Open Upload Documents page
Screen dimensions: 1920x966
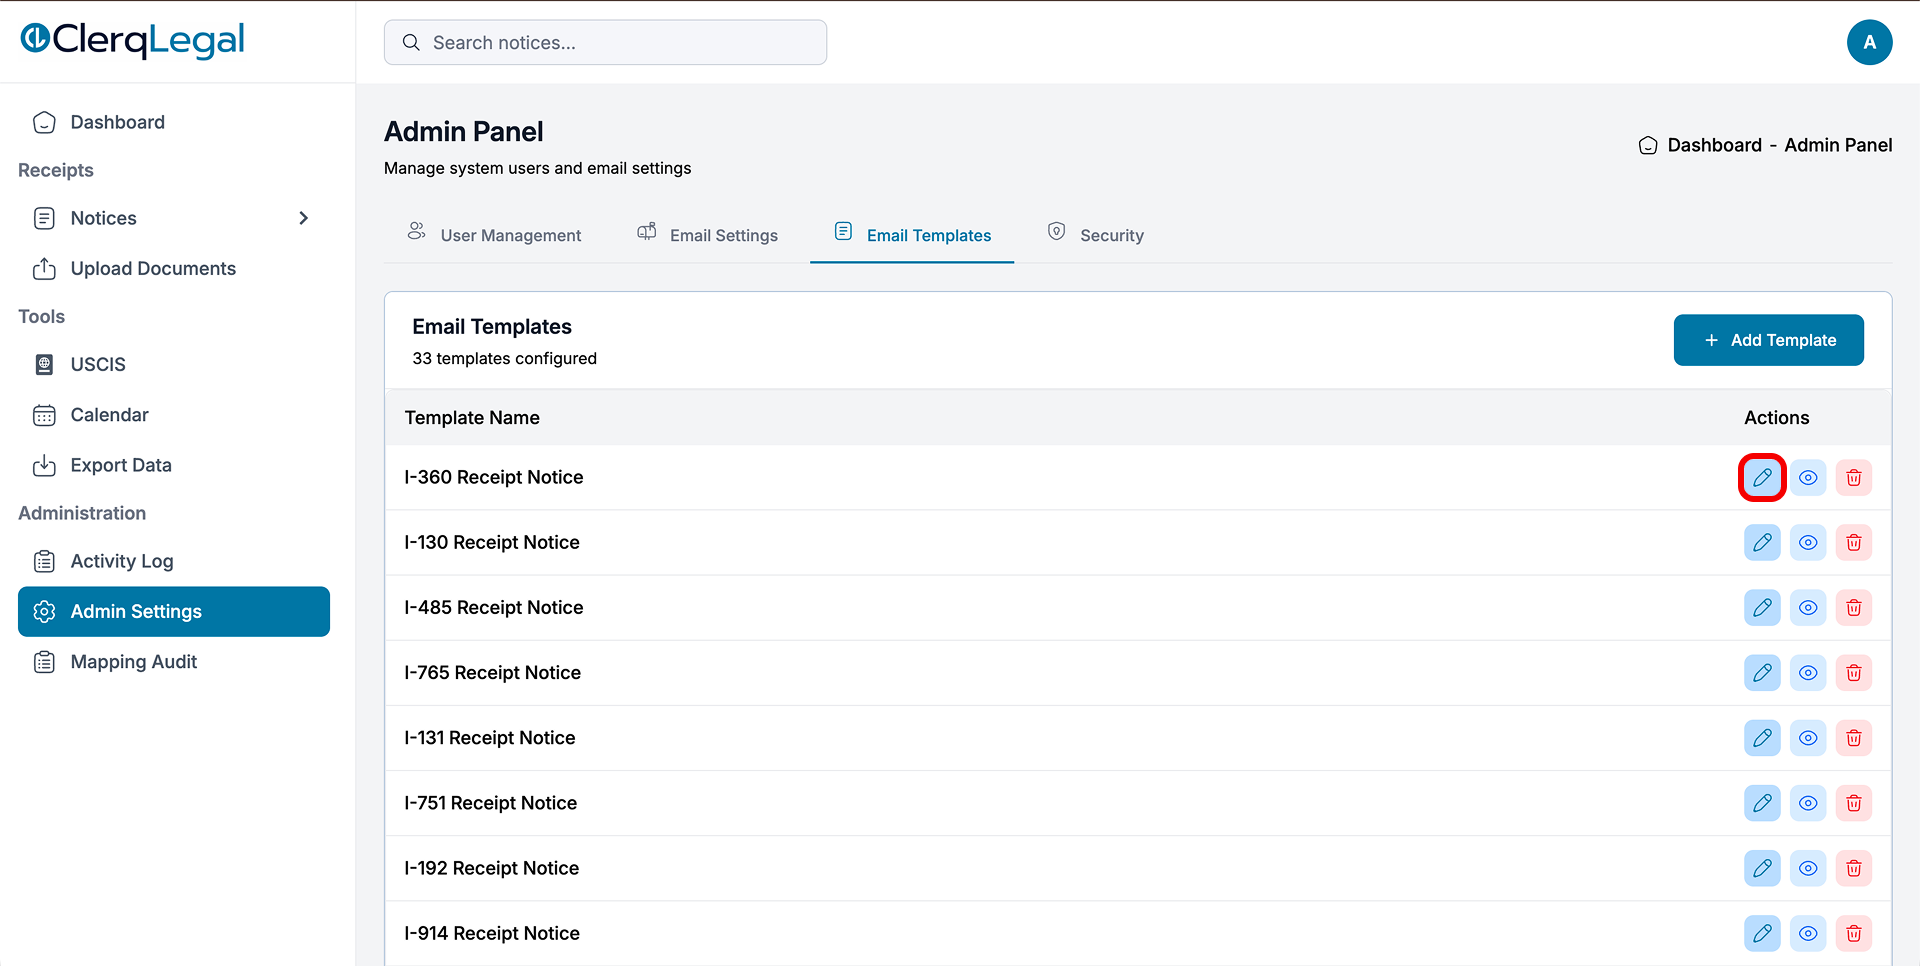(x=174, y=268)
